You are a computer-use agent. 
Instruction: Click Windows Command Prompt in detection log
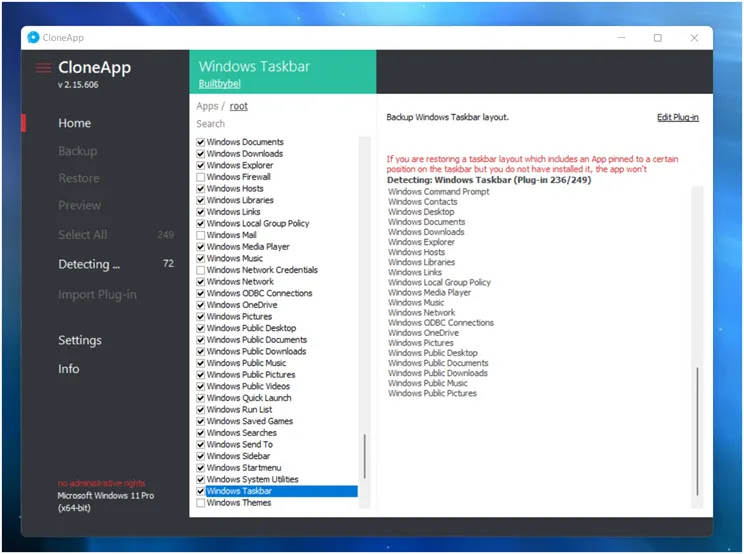click(438, 192)
